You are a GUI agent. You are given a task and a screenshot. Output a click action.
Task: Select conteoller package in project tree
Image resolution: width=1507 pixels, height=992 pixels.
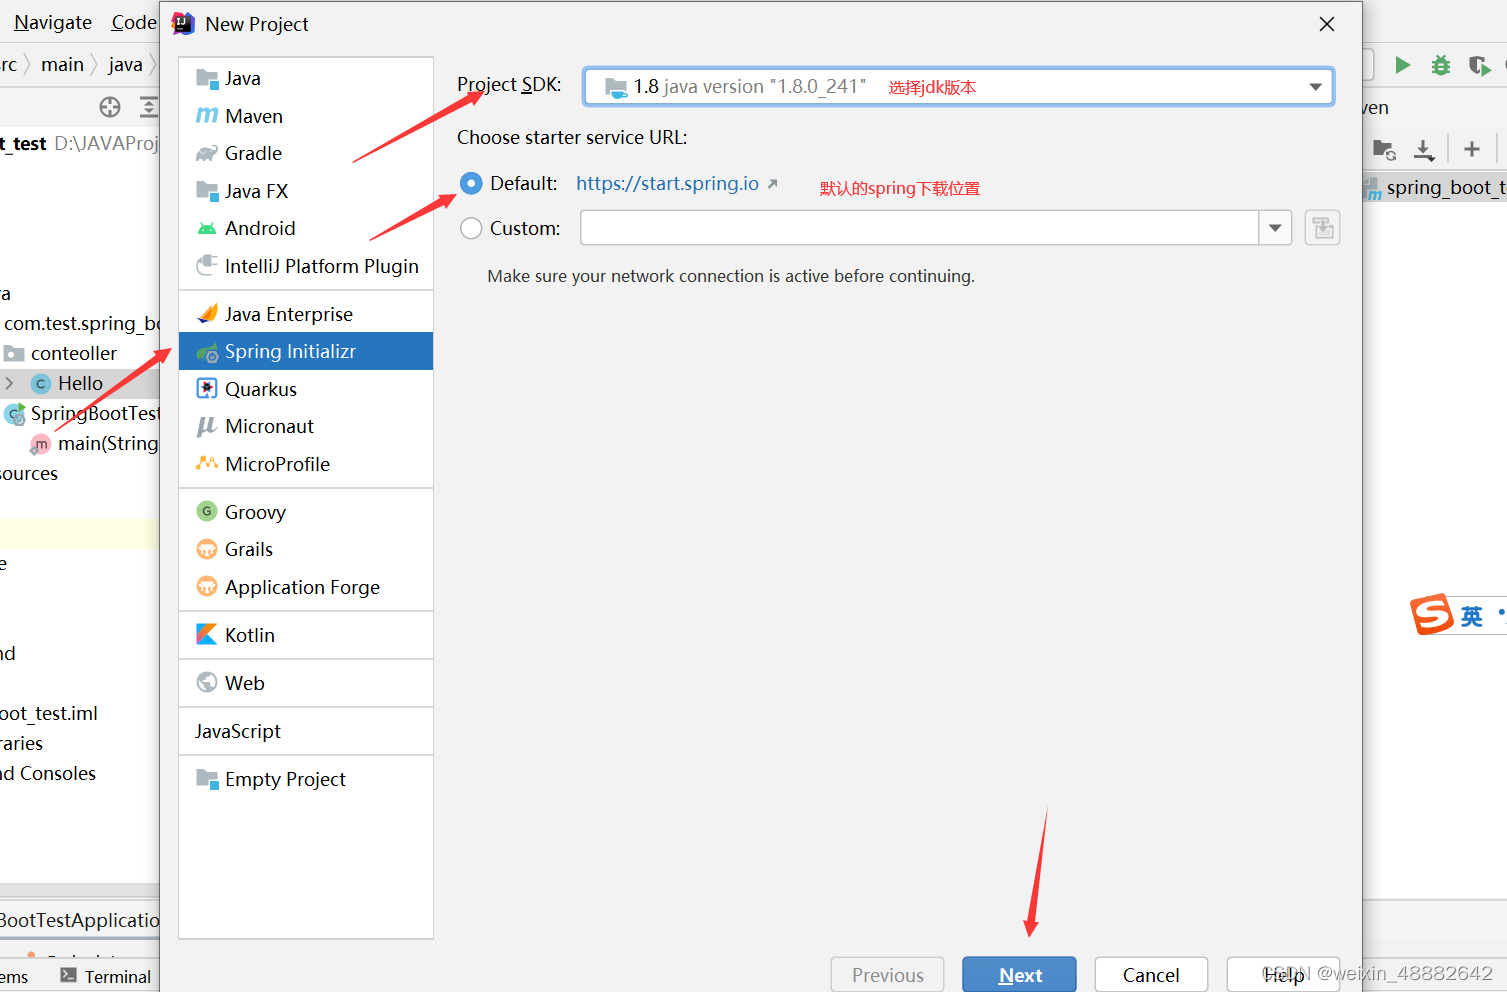tap(73, 353)
